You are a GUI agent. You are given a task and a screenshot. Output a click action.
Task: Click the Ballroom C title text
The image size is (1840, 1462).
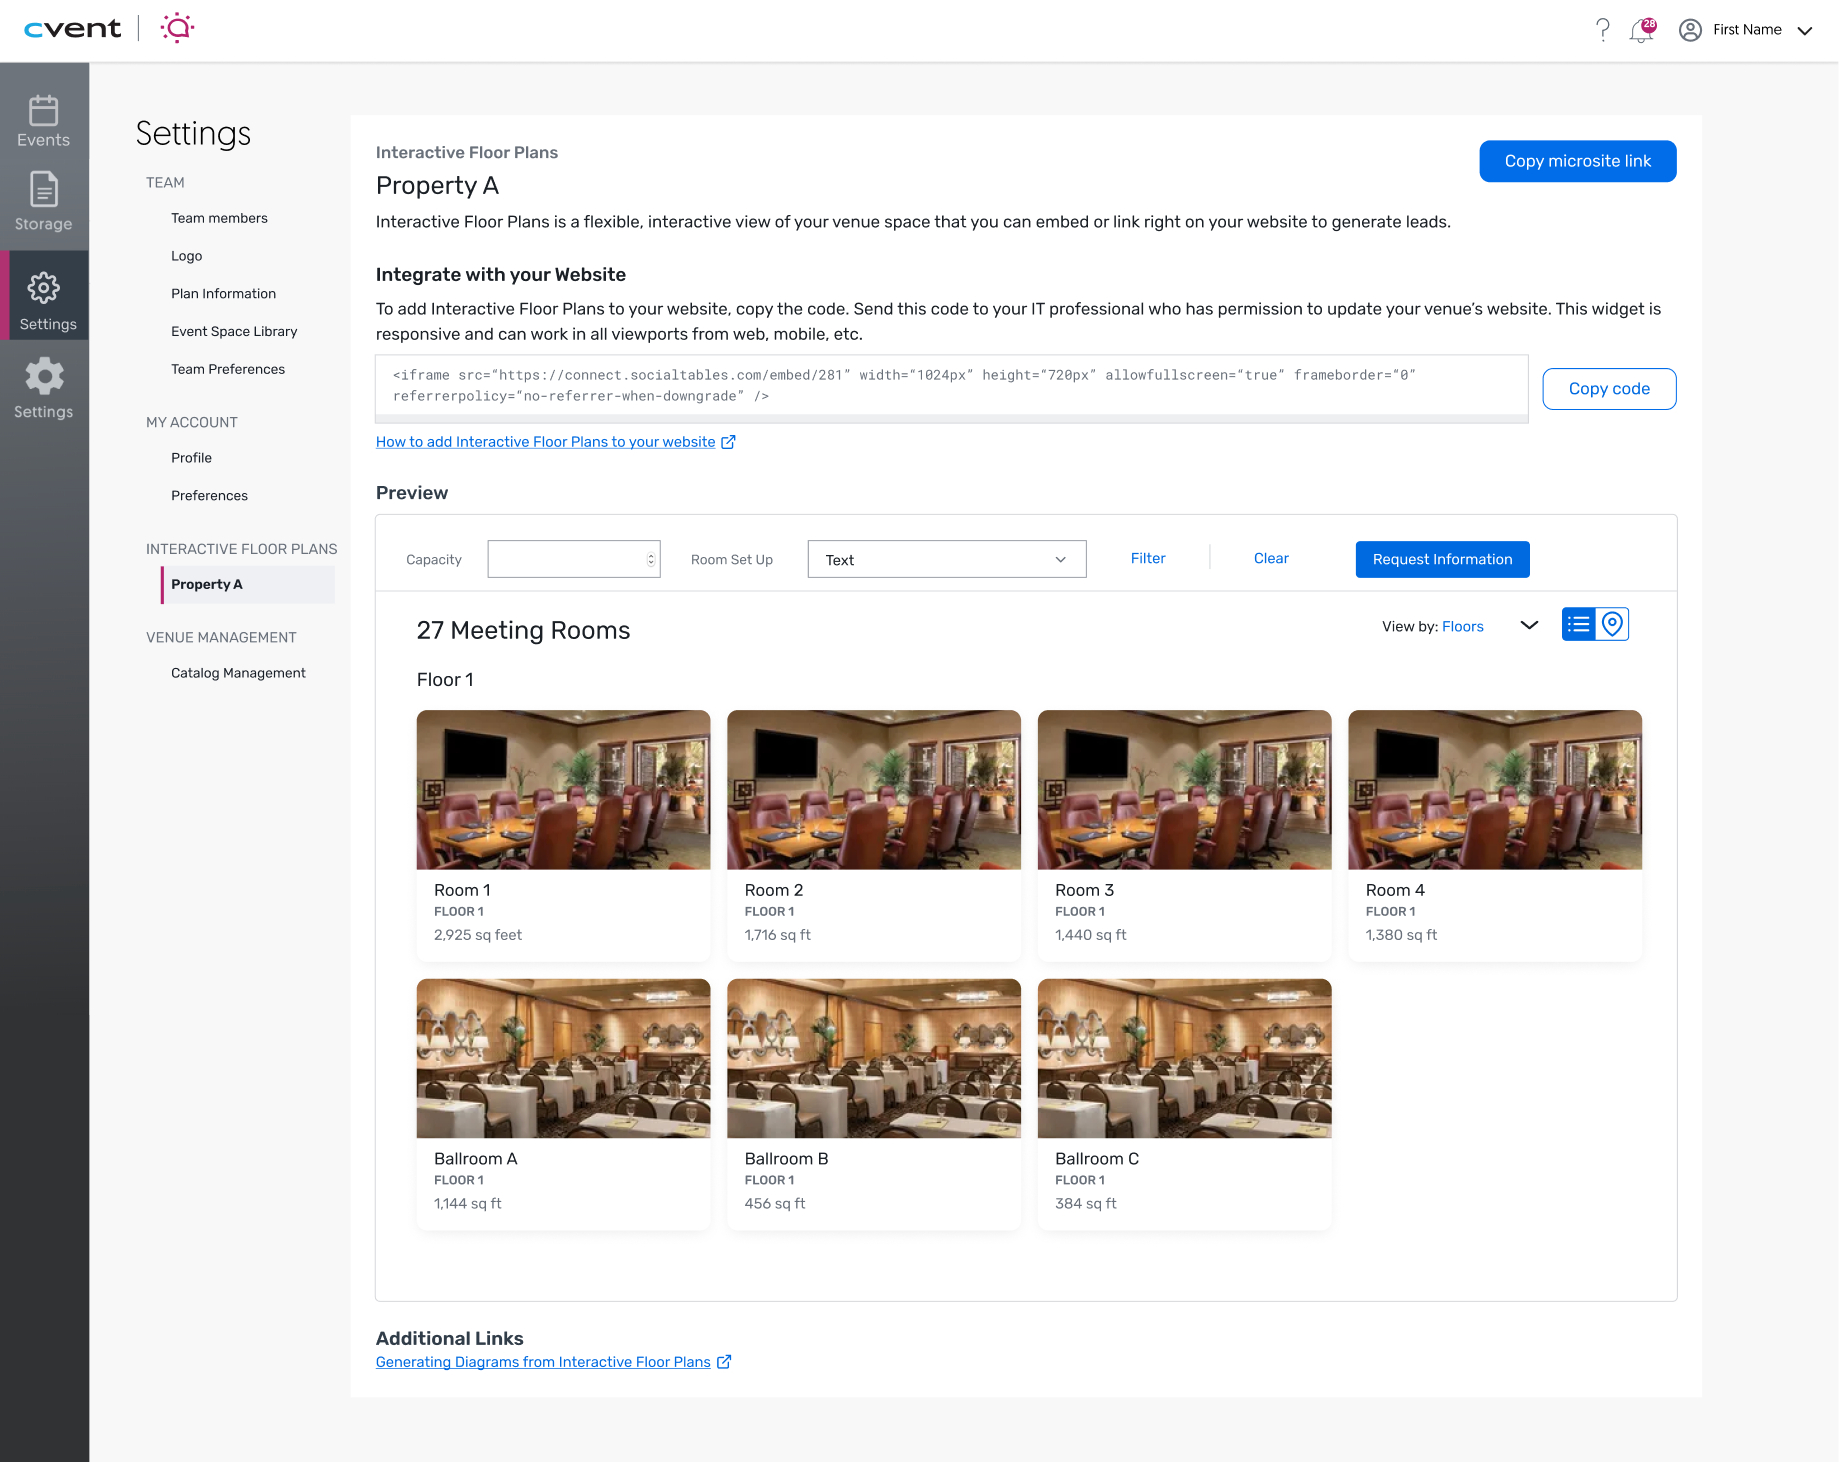pyautogui.click(x=1097, y=1159)
